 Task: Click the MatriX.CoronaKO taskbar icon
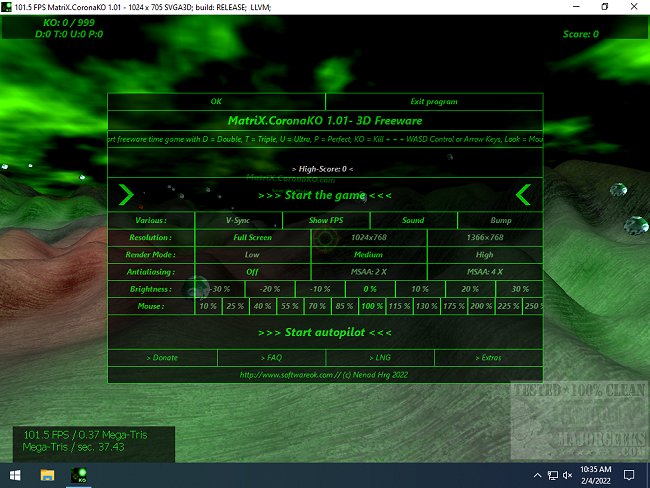tap(79, 475)
